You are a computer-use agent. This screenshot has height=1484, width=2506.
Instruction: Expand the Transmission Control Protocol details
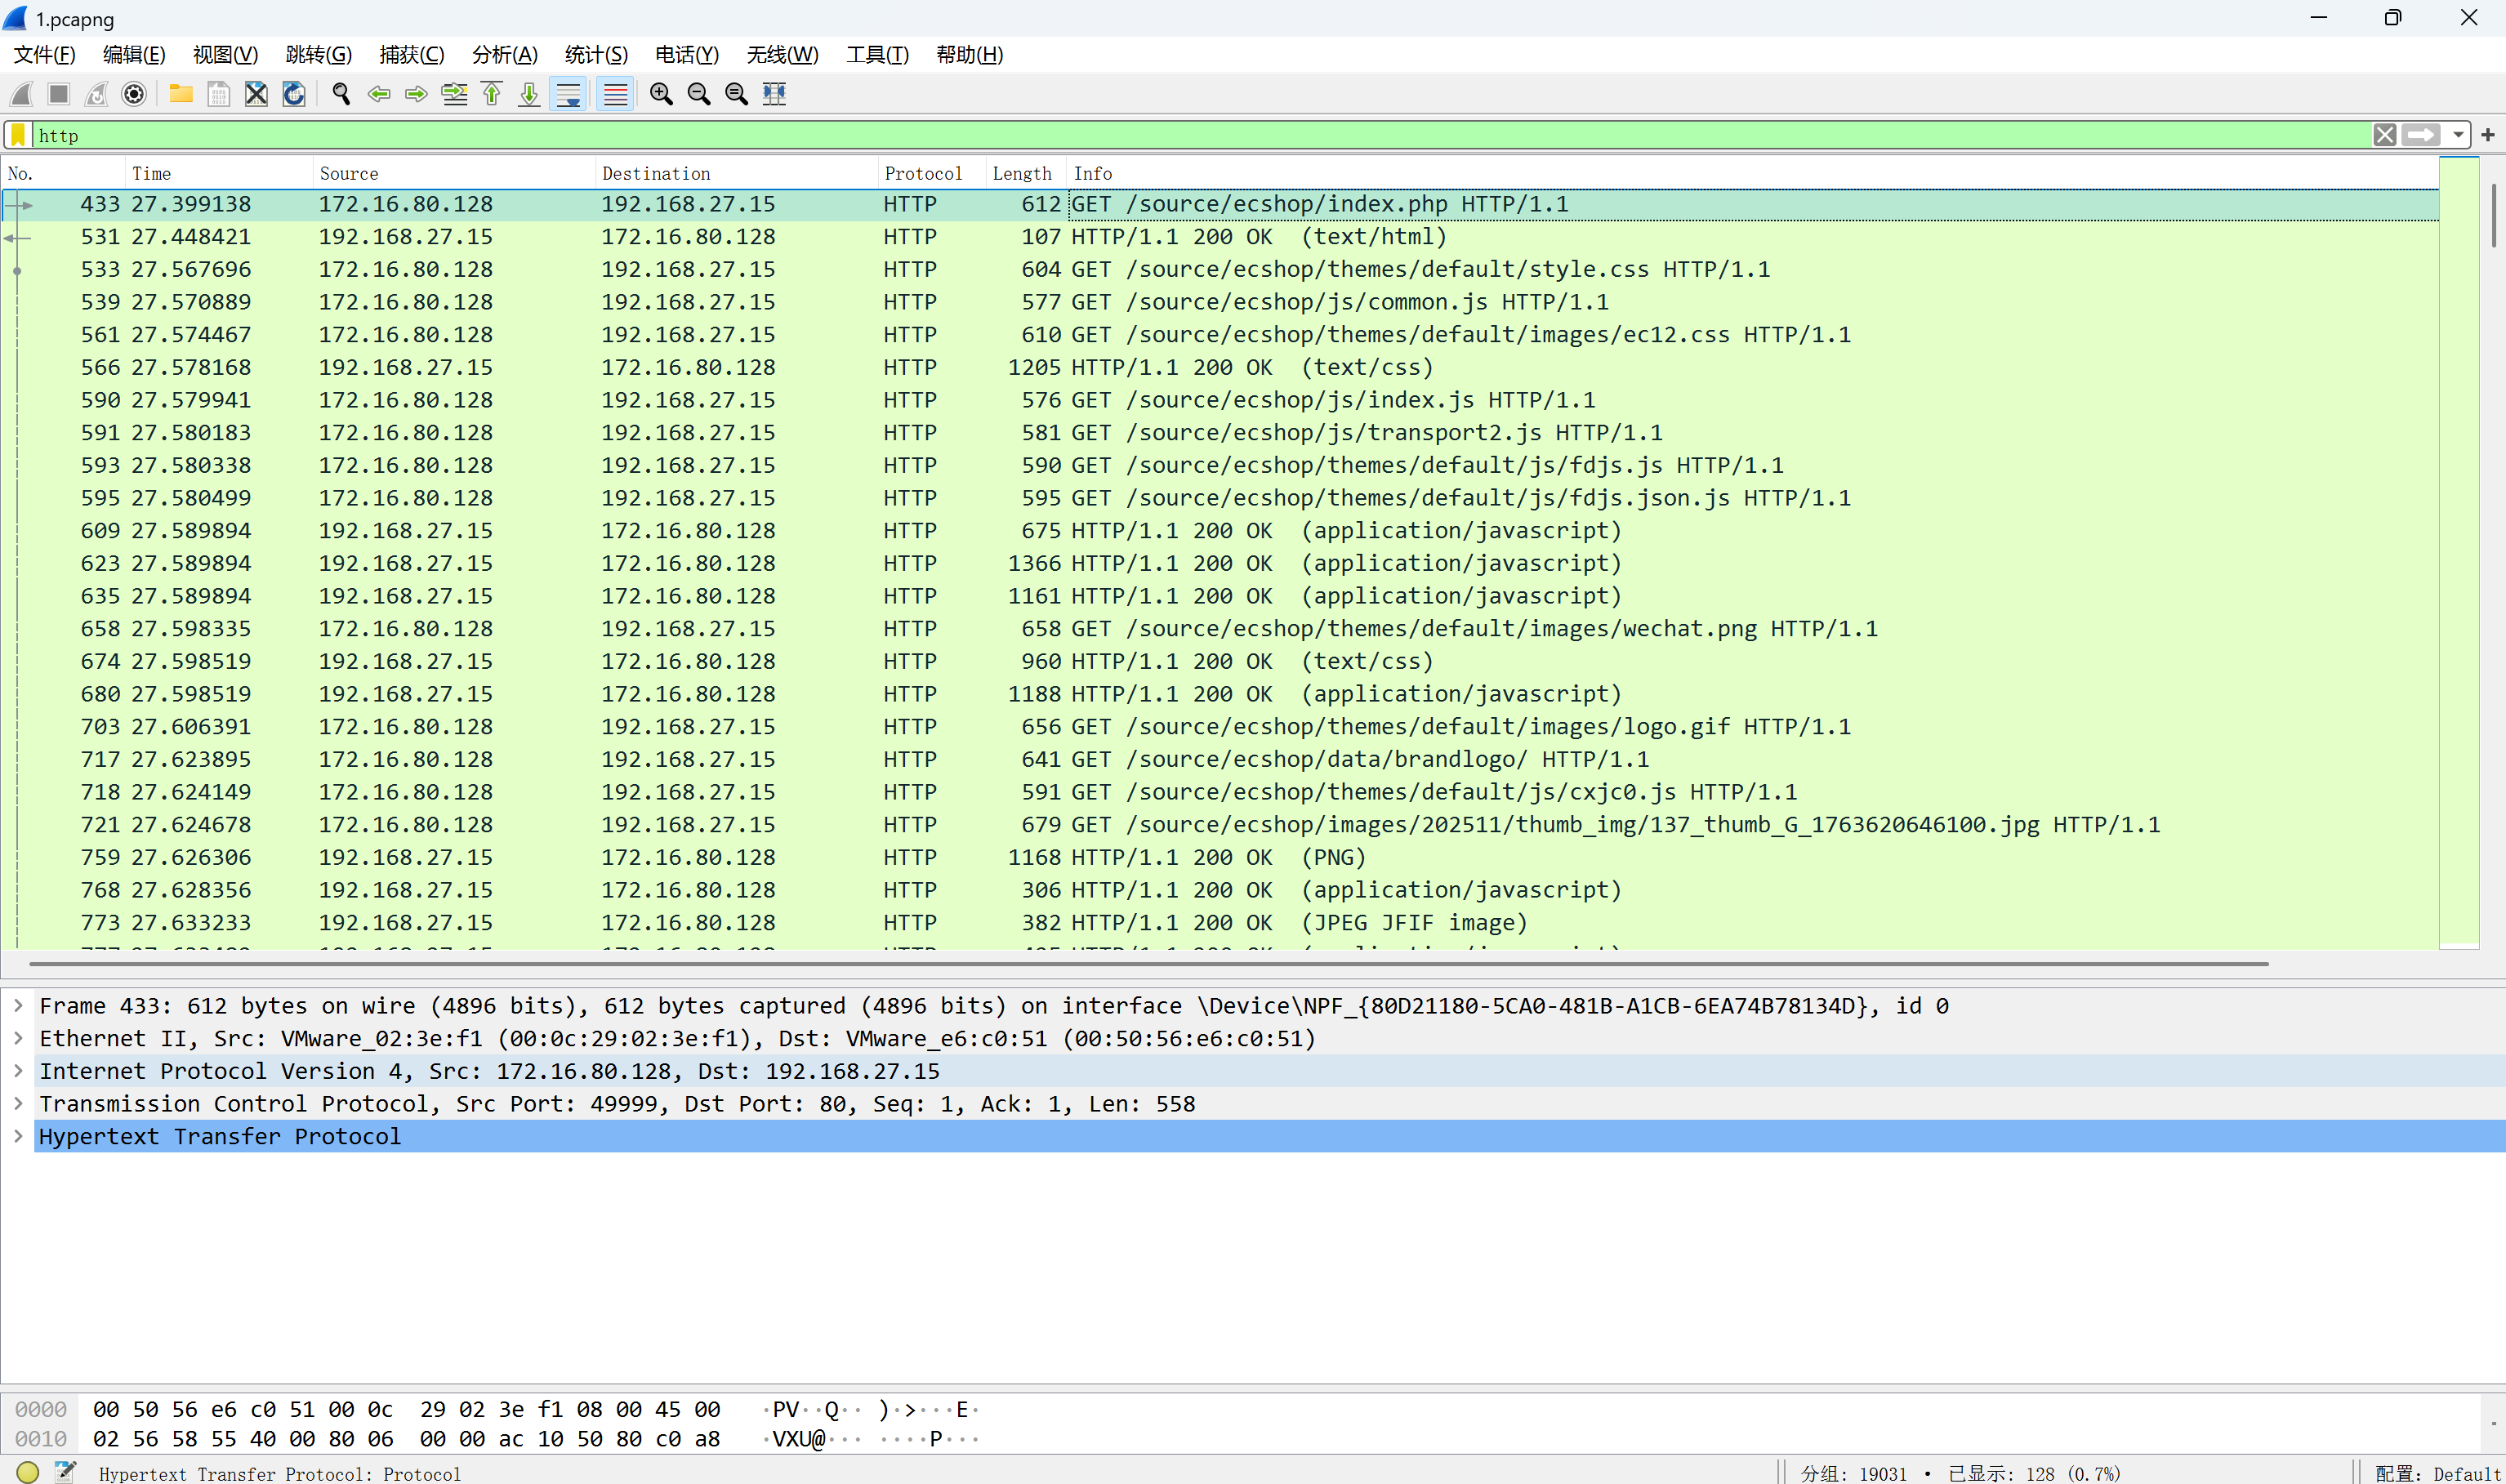coord(18,1104)
